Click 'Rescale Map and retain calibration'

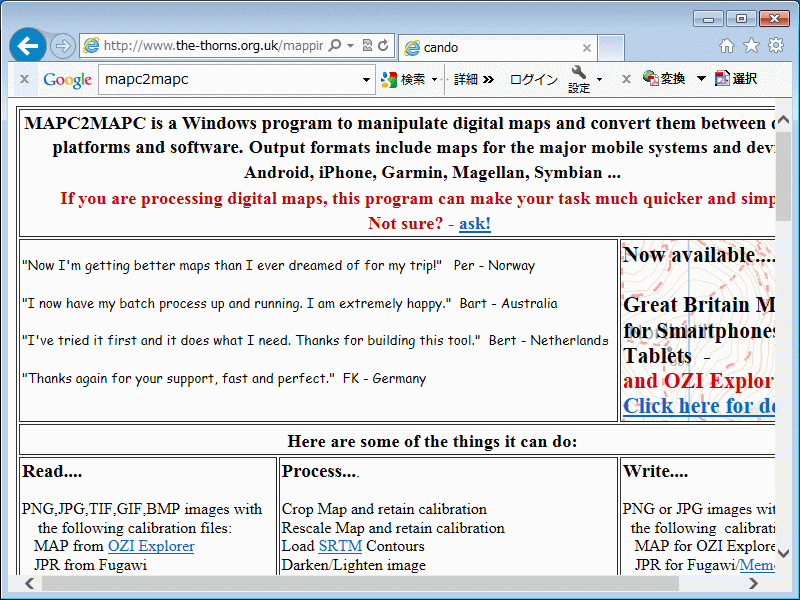(393, 528)
